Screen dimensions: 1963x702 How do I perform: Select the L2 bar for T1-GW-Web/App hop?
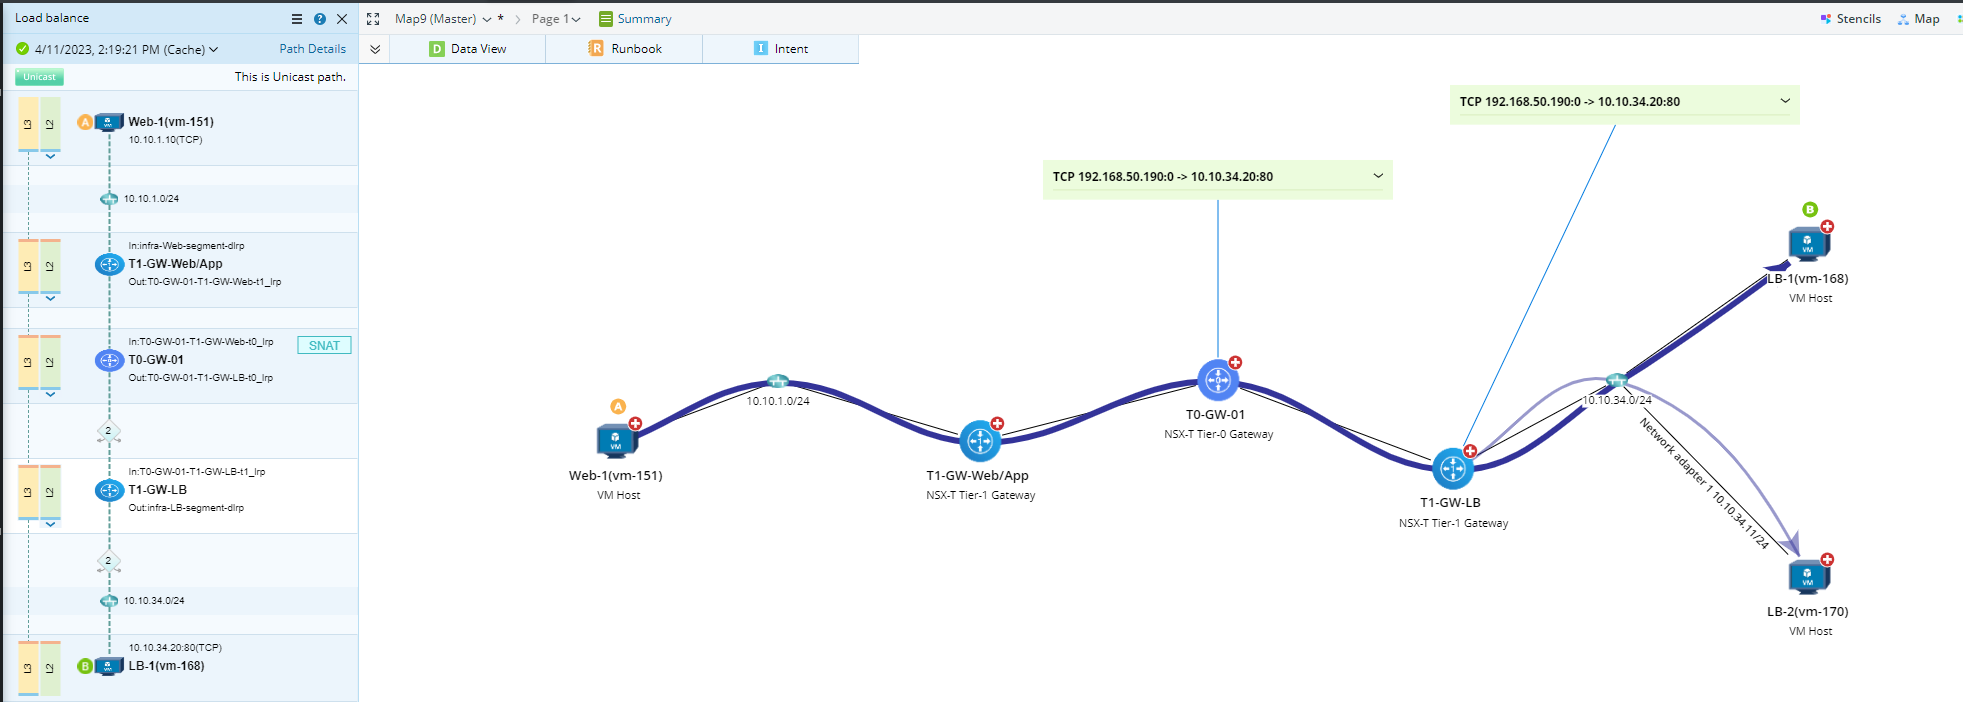pos(50,266)
